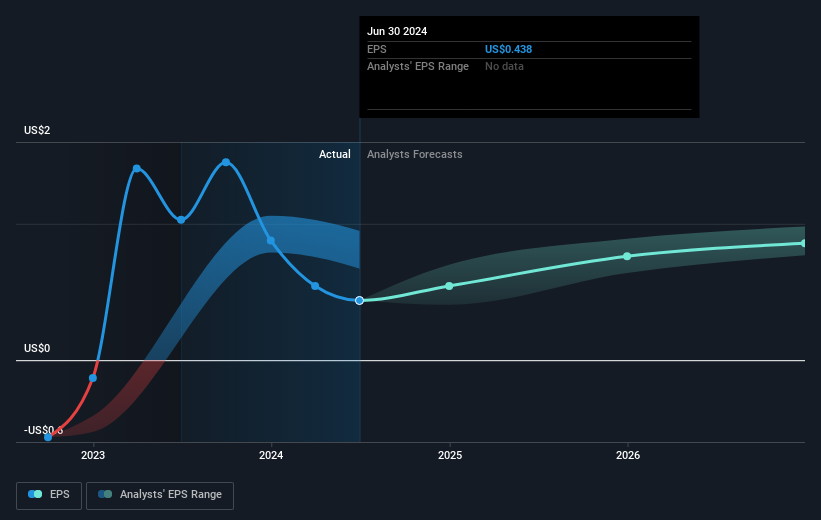Click the 2026 x-axis label
The image size is (821, 520).
click(x=628, y=456)
